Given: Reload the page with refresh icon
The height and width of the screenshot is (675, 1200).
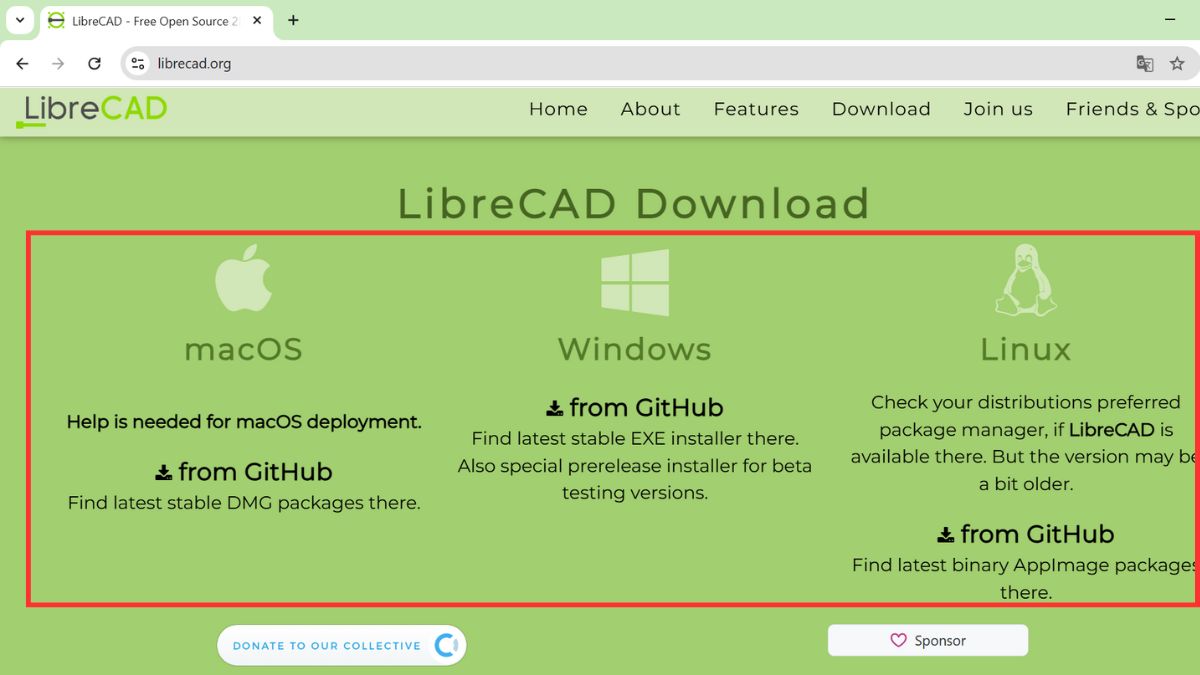Looking at the screenshot, I should pyautogui.click(x=94, y=63).
